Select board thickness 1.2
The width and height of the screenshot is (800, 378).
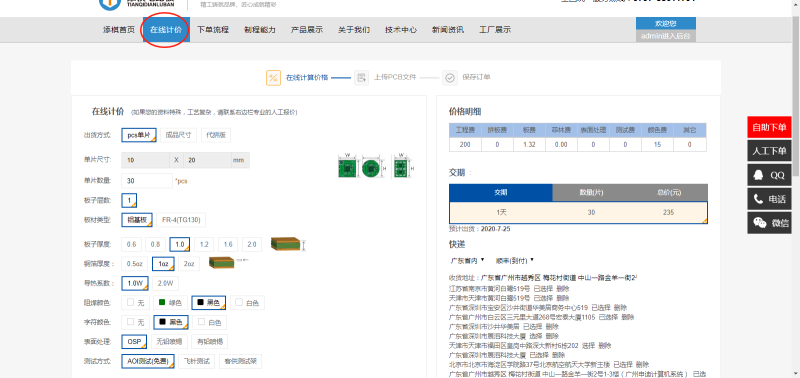pos(204,244)
